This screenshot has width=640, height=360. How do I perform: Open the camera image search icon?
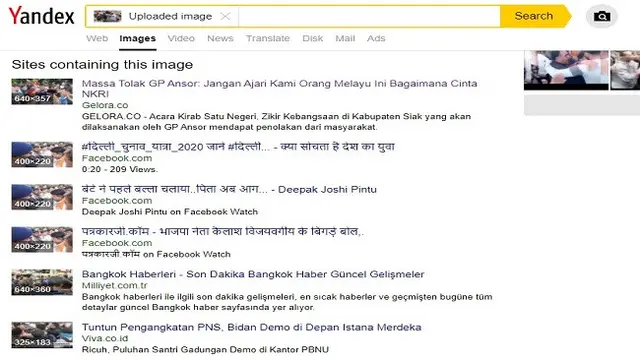[602, 16]
